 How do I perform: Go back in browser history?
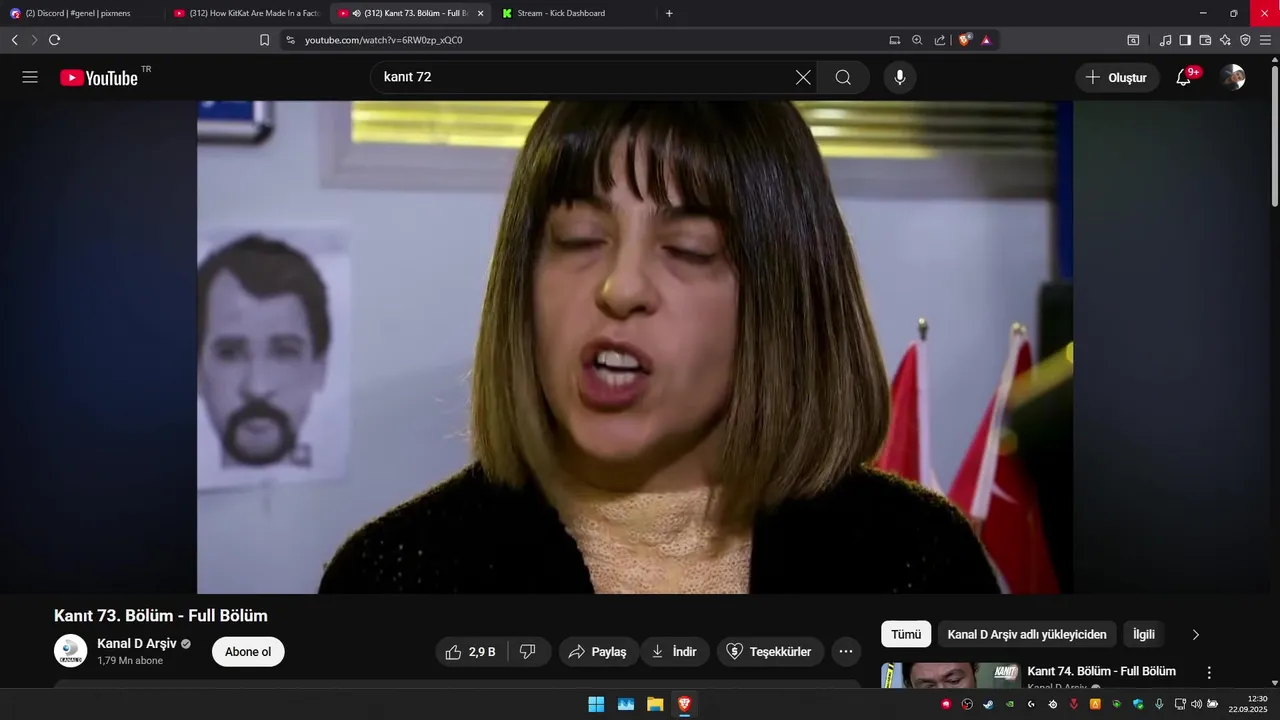14,40
